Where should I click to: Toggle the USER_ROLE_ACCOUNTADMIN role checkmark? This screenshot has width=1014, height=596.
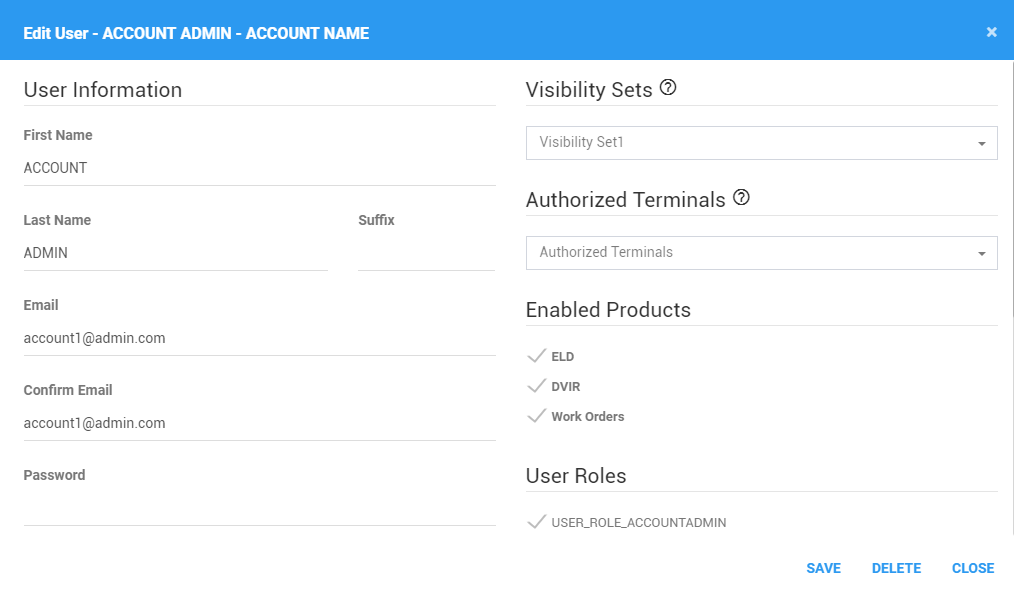pos(537,522)
